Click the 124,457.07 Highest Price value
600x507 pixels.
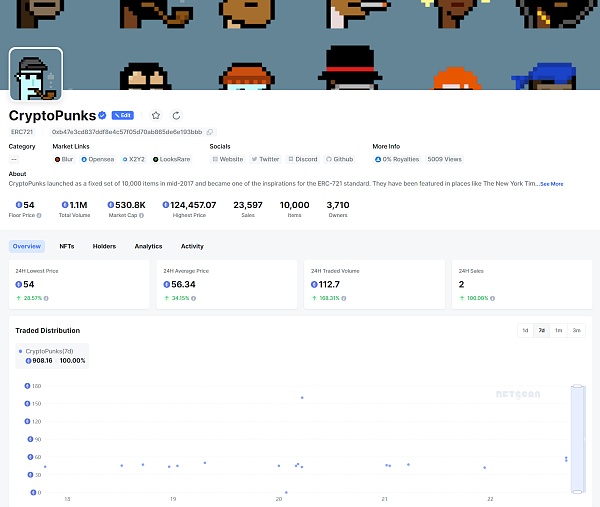189,205
